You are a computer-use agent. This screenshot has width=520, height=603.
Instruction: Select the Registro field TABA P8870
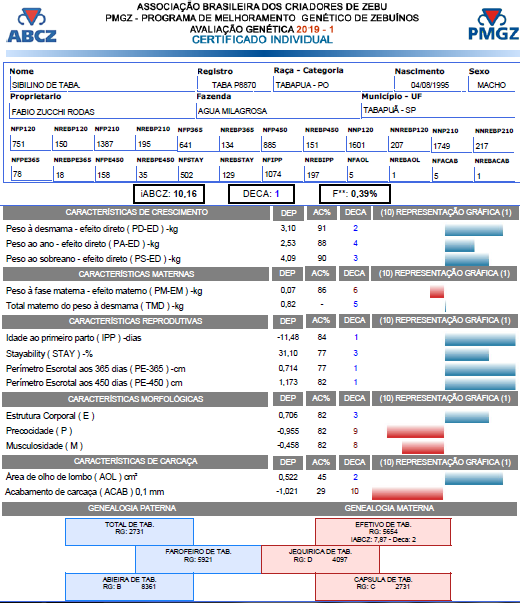(234, 85)
